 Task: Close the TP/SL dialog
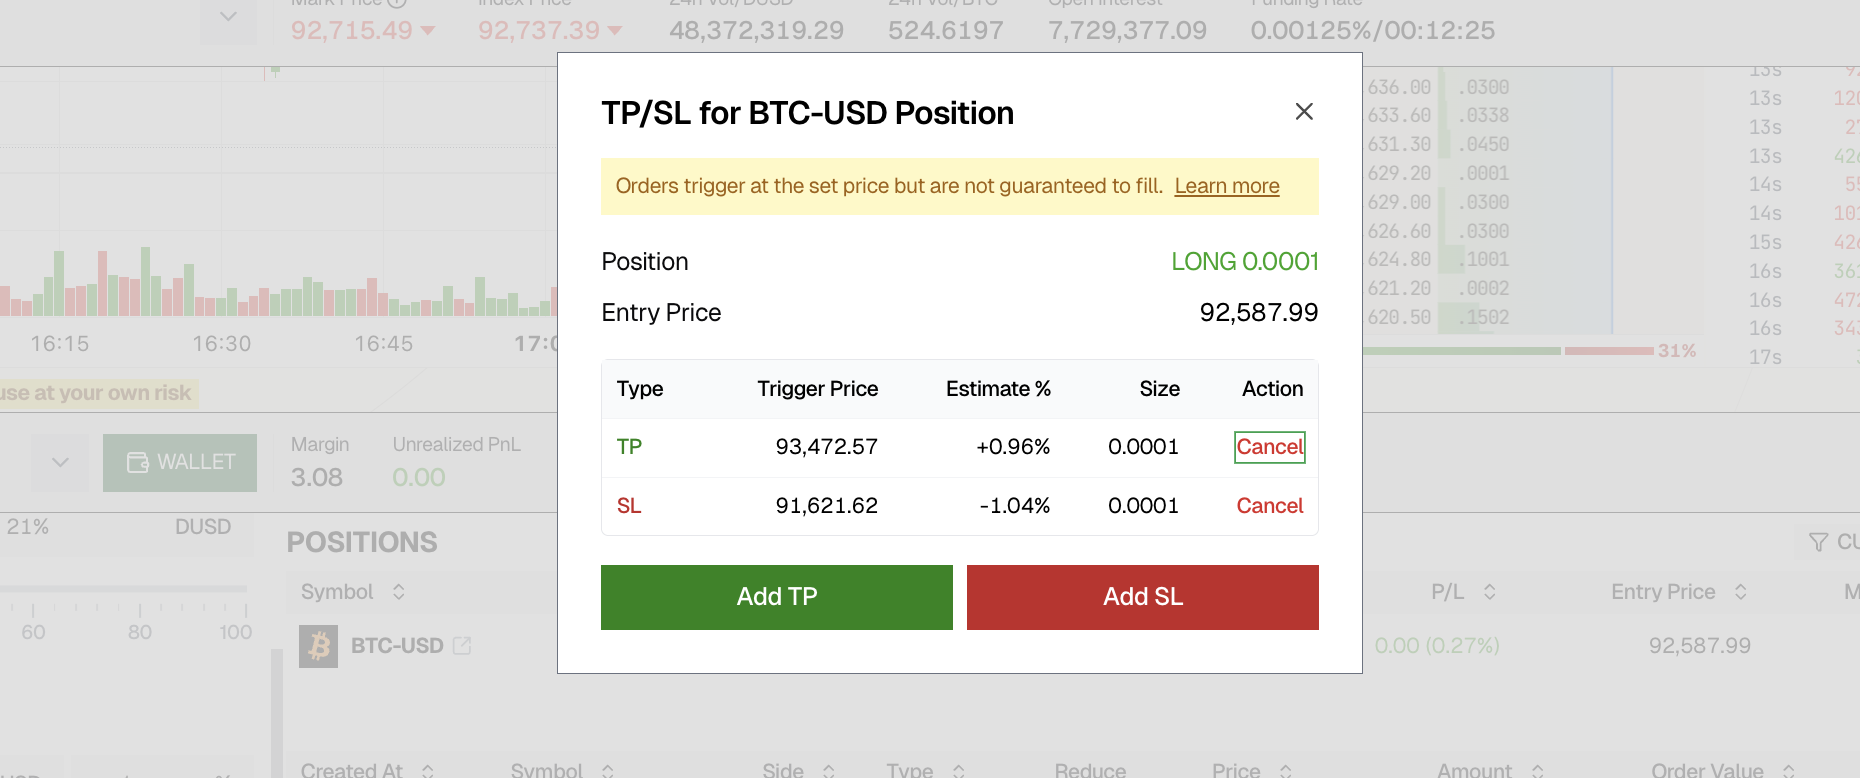(x=1304, y=111)
